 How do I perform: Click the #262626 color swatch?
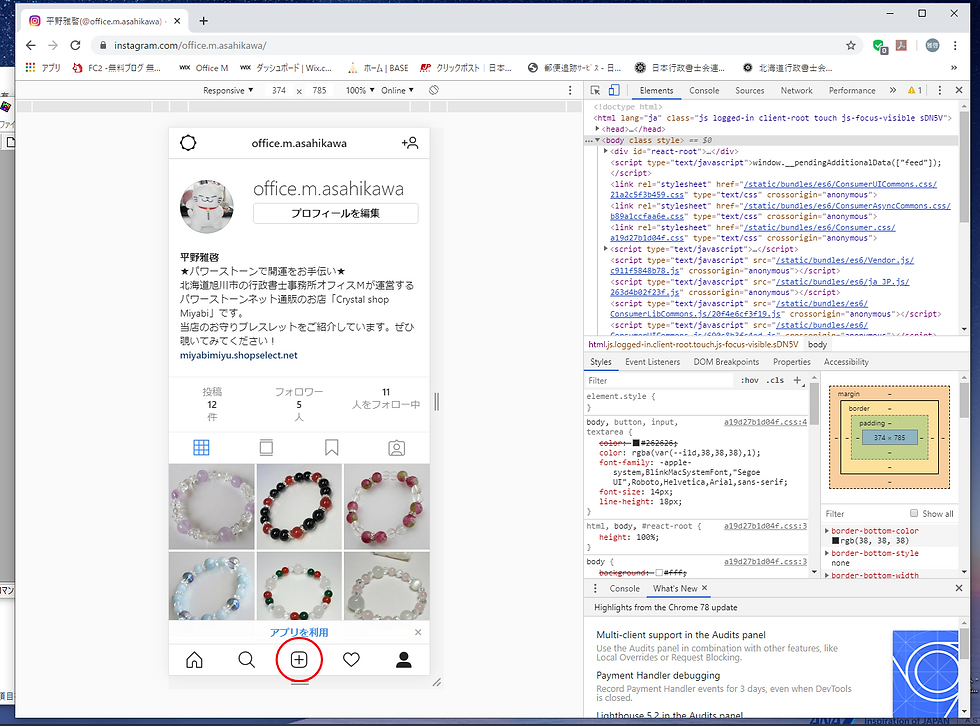pos(637,442)
